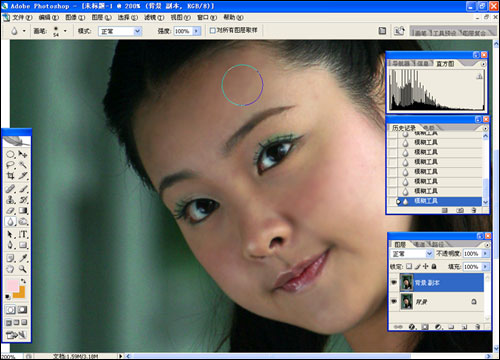
Task: Select the Gradient tool
Action: tap(23, 211)
